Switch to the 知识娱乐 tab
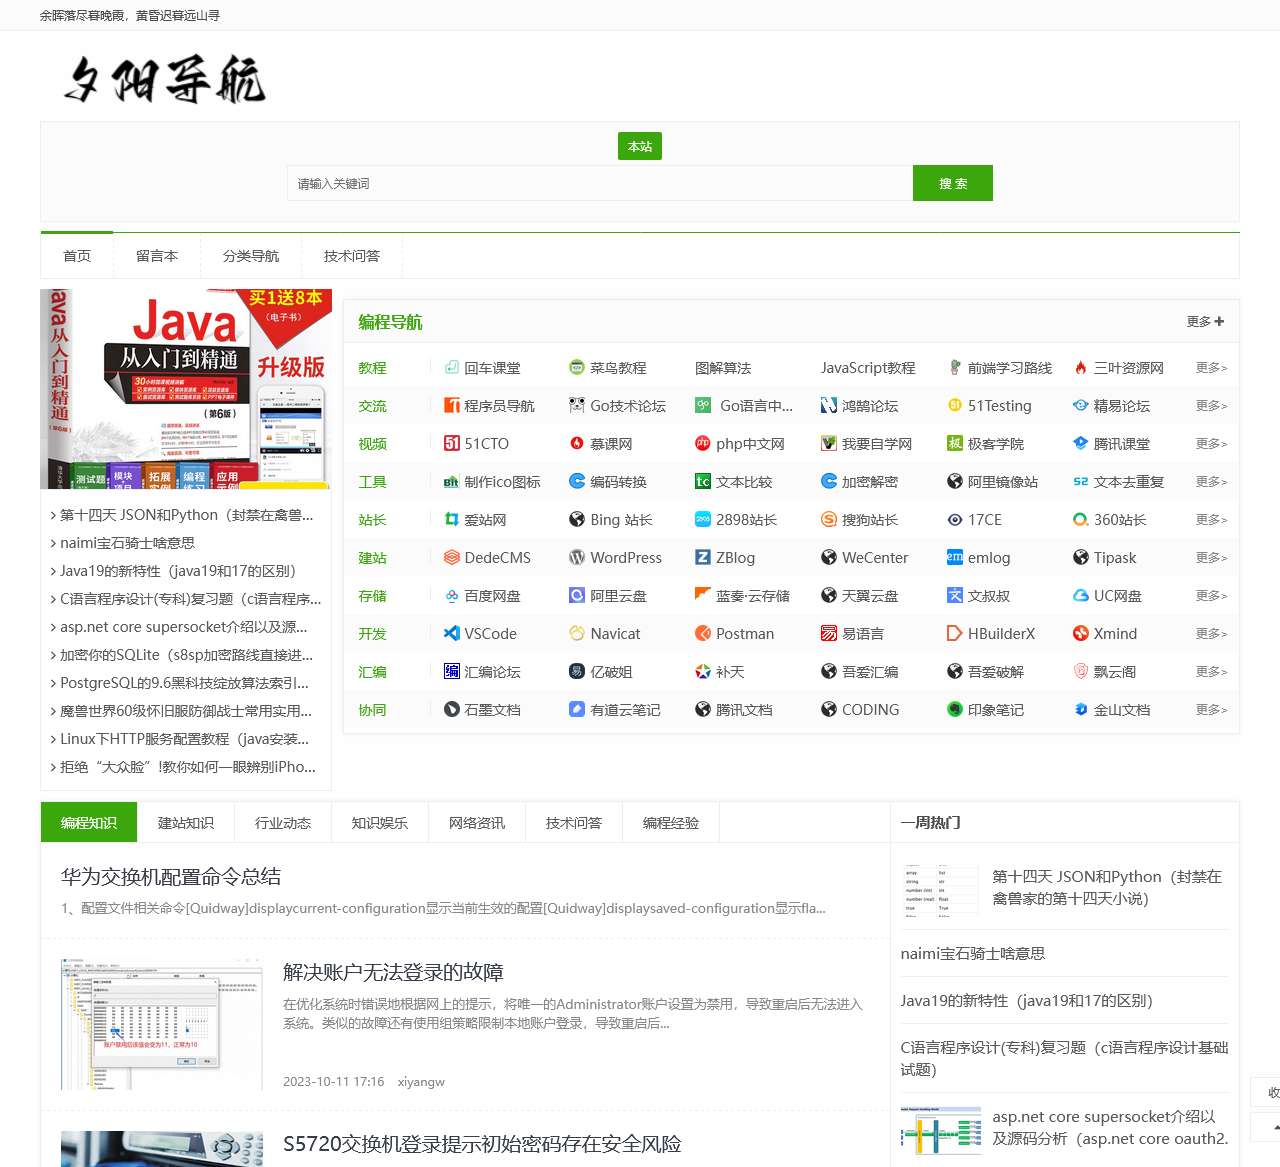 380,823
